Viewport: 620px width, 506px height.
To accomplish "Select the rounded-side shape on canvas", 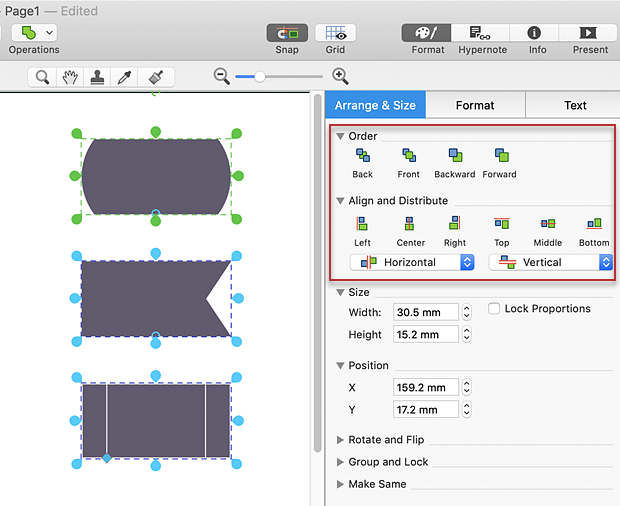I will (x=156, y=176).
